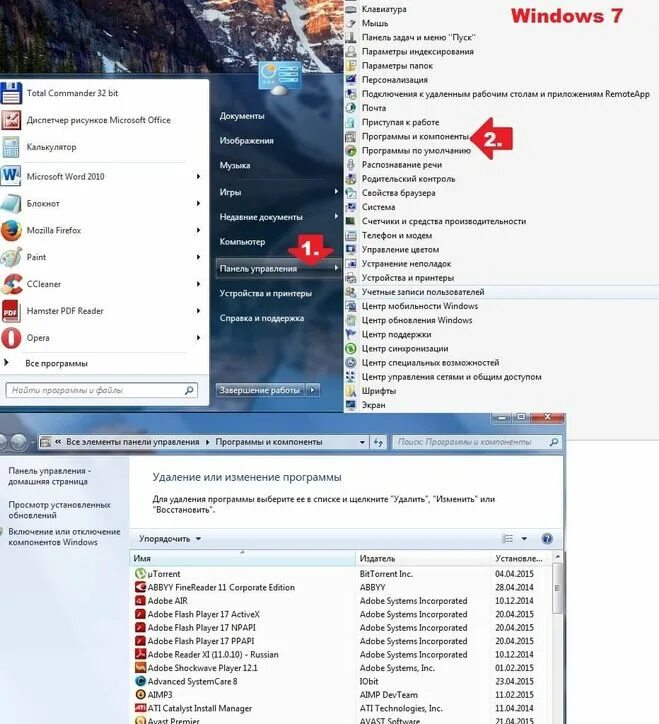Screen dimensions: 659x724
Task: Click the µTorrent program icon
Action: (x=140, y=574)
